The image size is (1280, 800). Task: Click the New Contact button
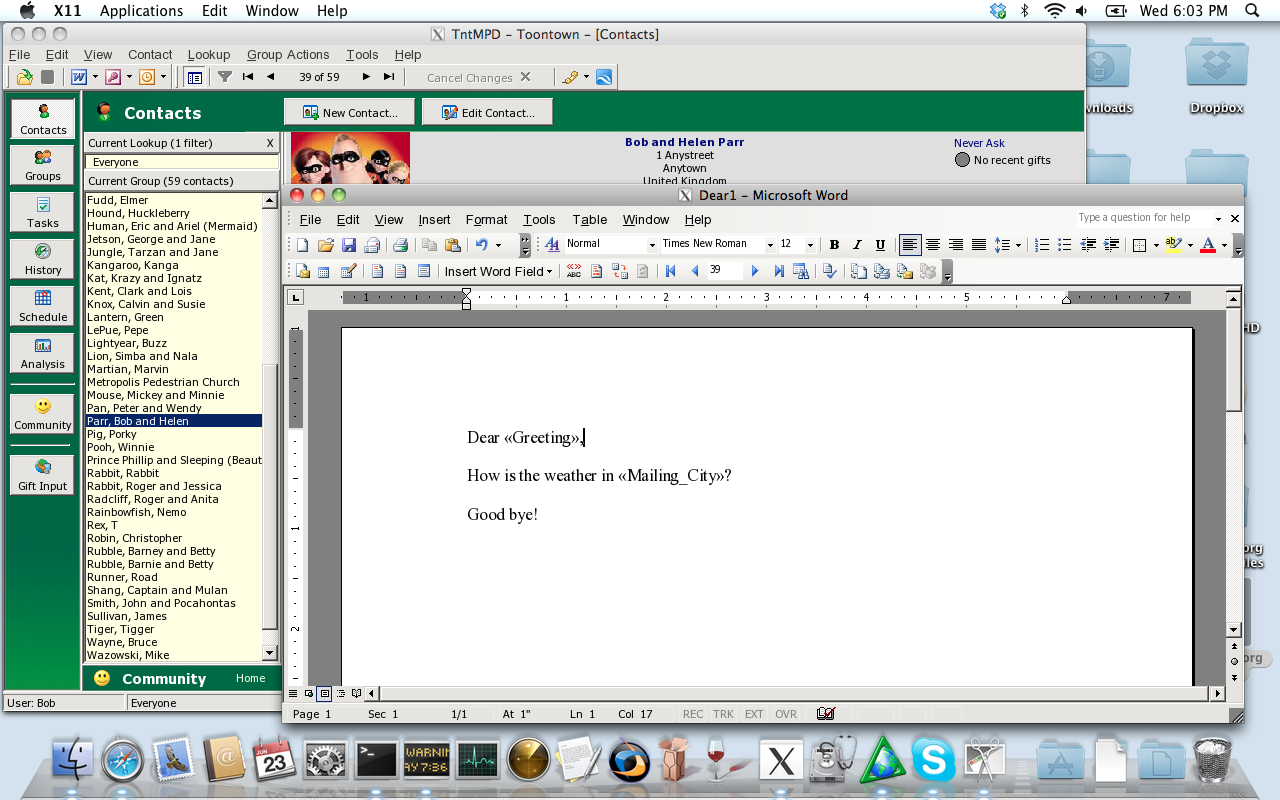point(350,112)
